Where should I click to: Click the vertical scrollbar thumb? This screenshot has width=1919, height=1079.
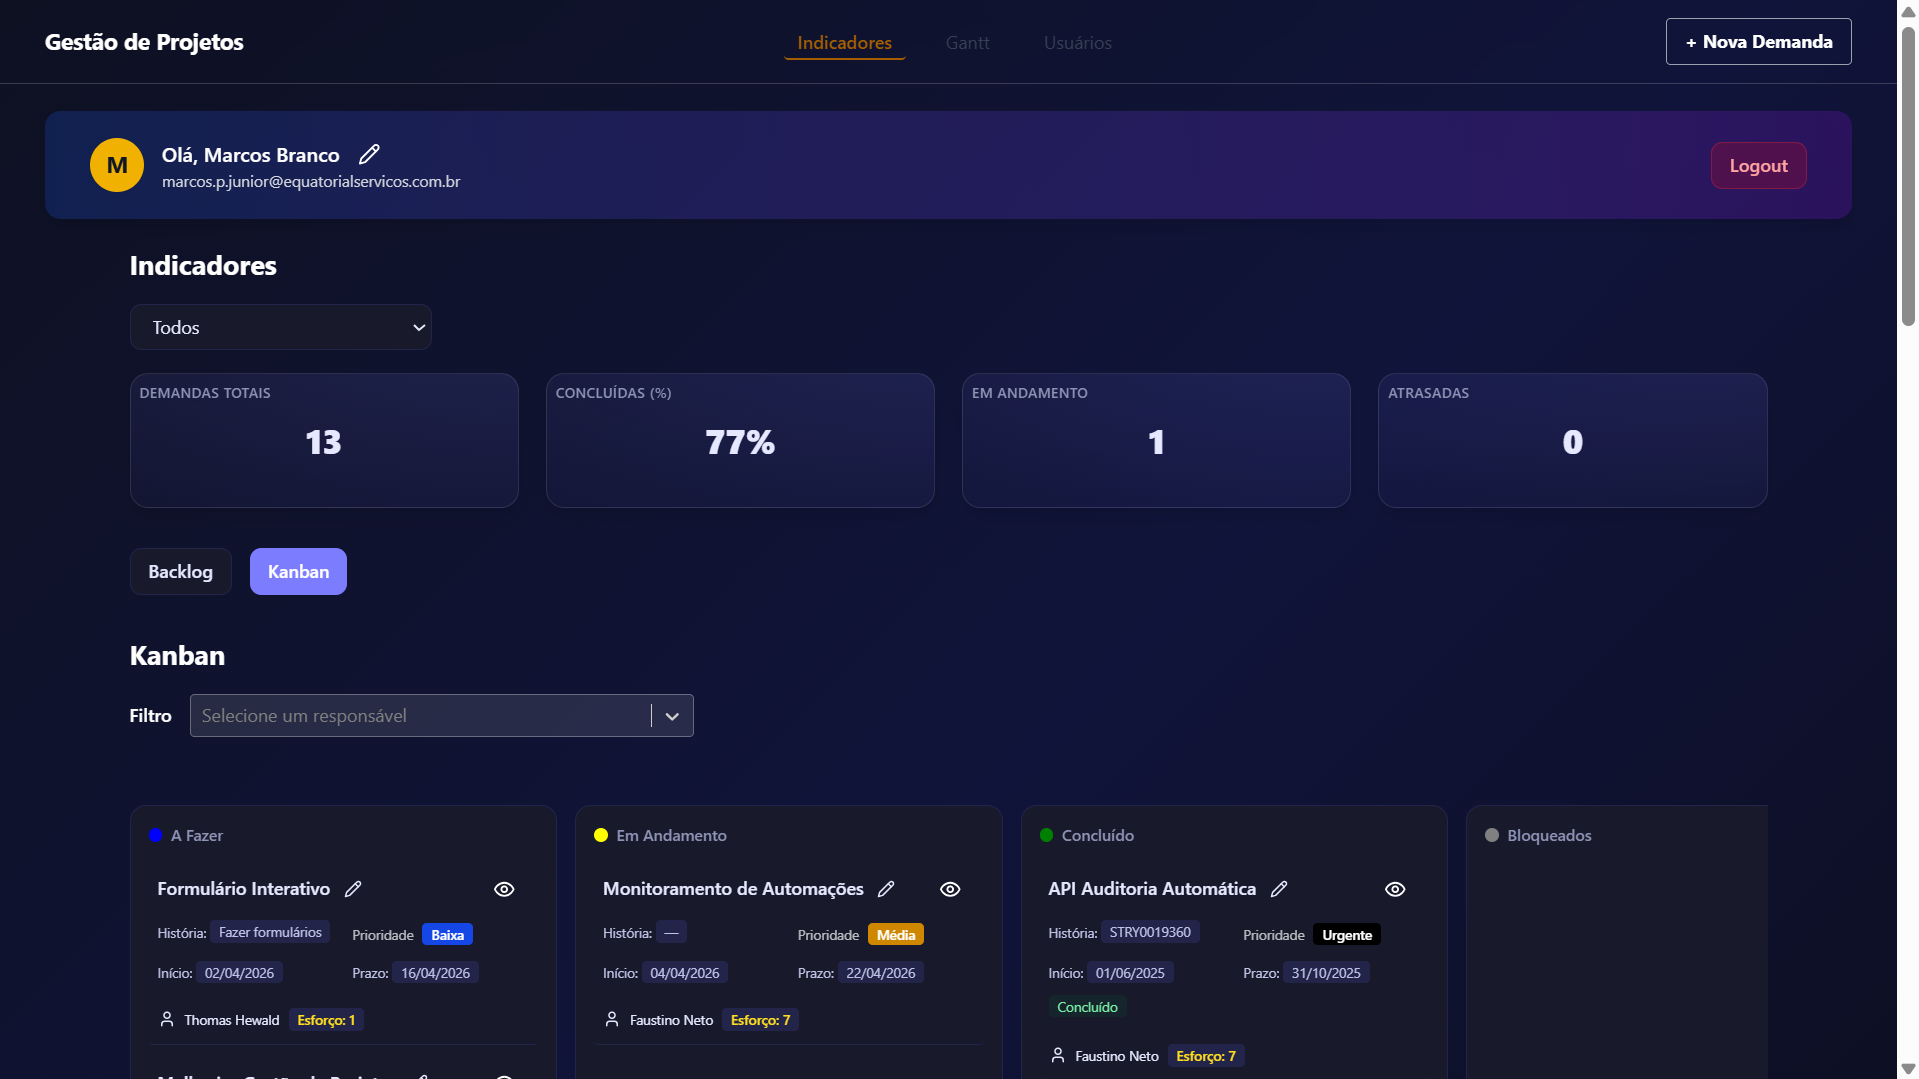pyautogui.click(x=1908, y=175)
